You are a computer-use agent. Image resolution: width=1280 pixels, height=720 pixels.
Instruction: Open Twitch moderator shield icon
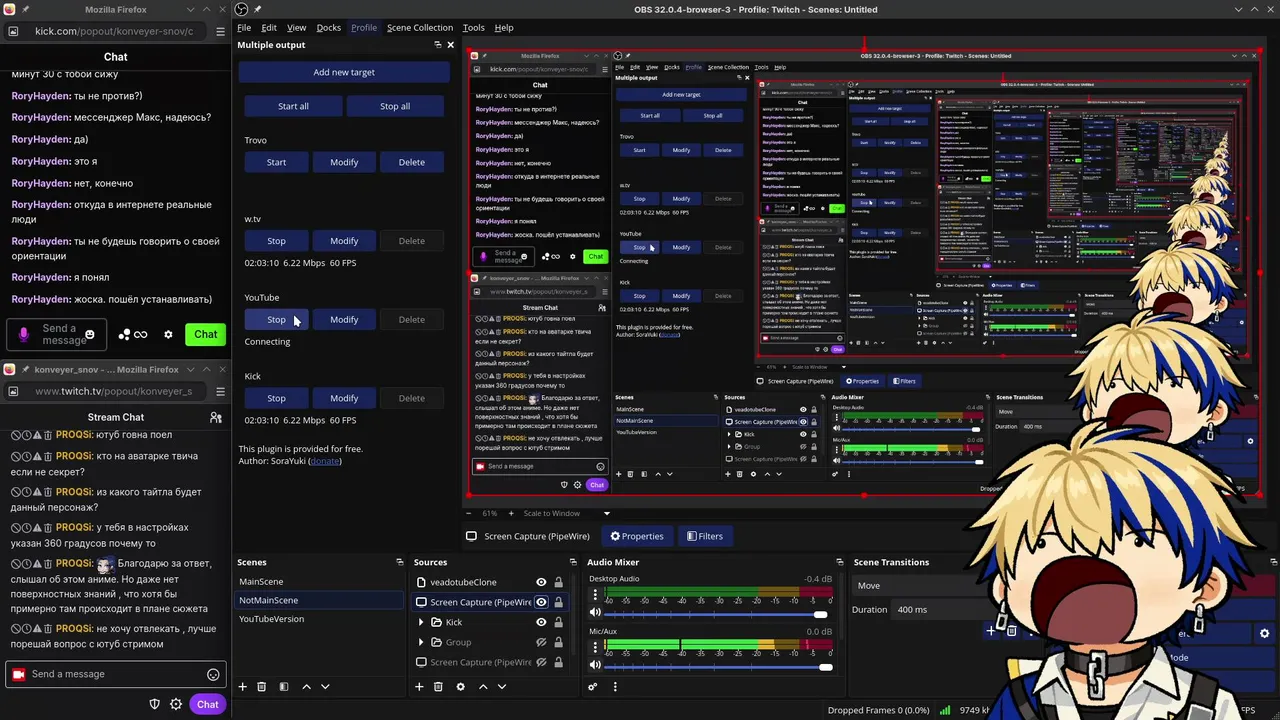pos(154,704)
